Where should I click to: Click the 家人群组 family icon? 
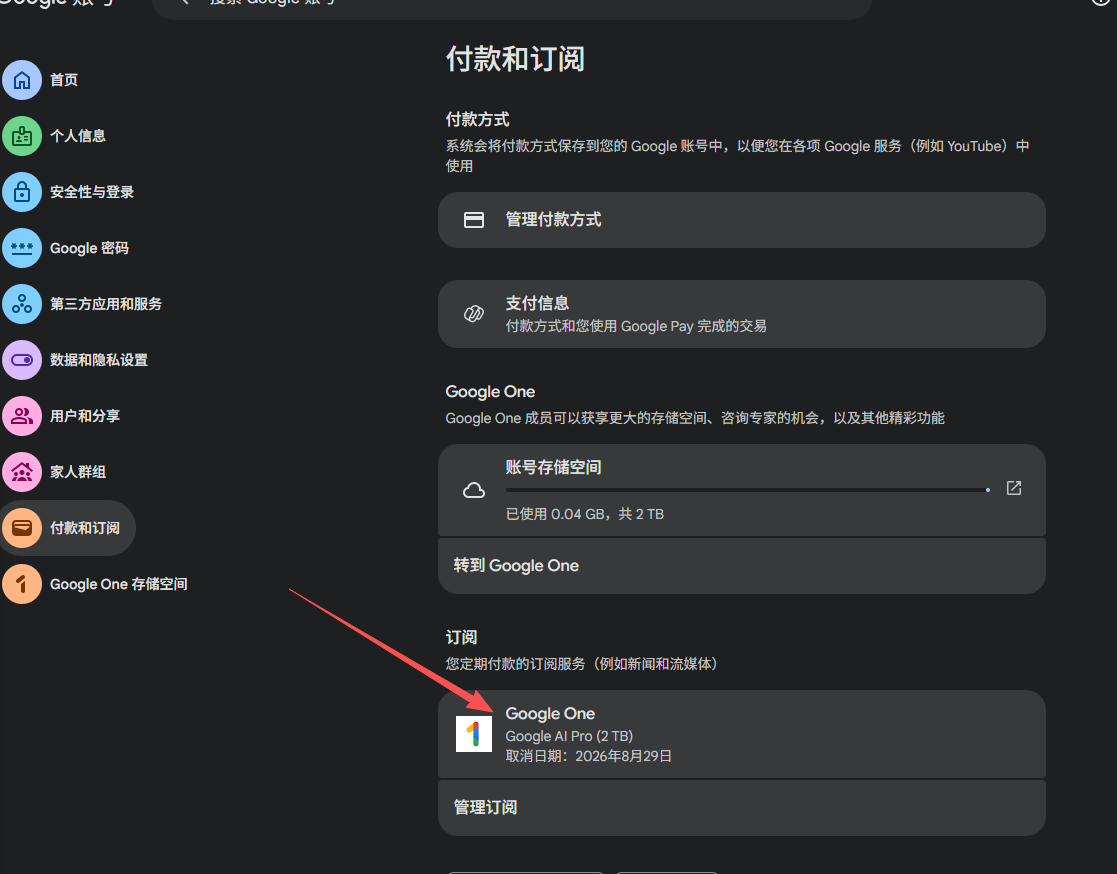tap(22, 472)
